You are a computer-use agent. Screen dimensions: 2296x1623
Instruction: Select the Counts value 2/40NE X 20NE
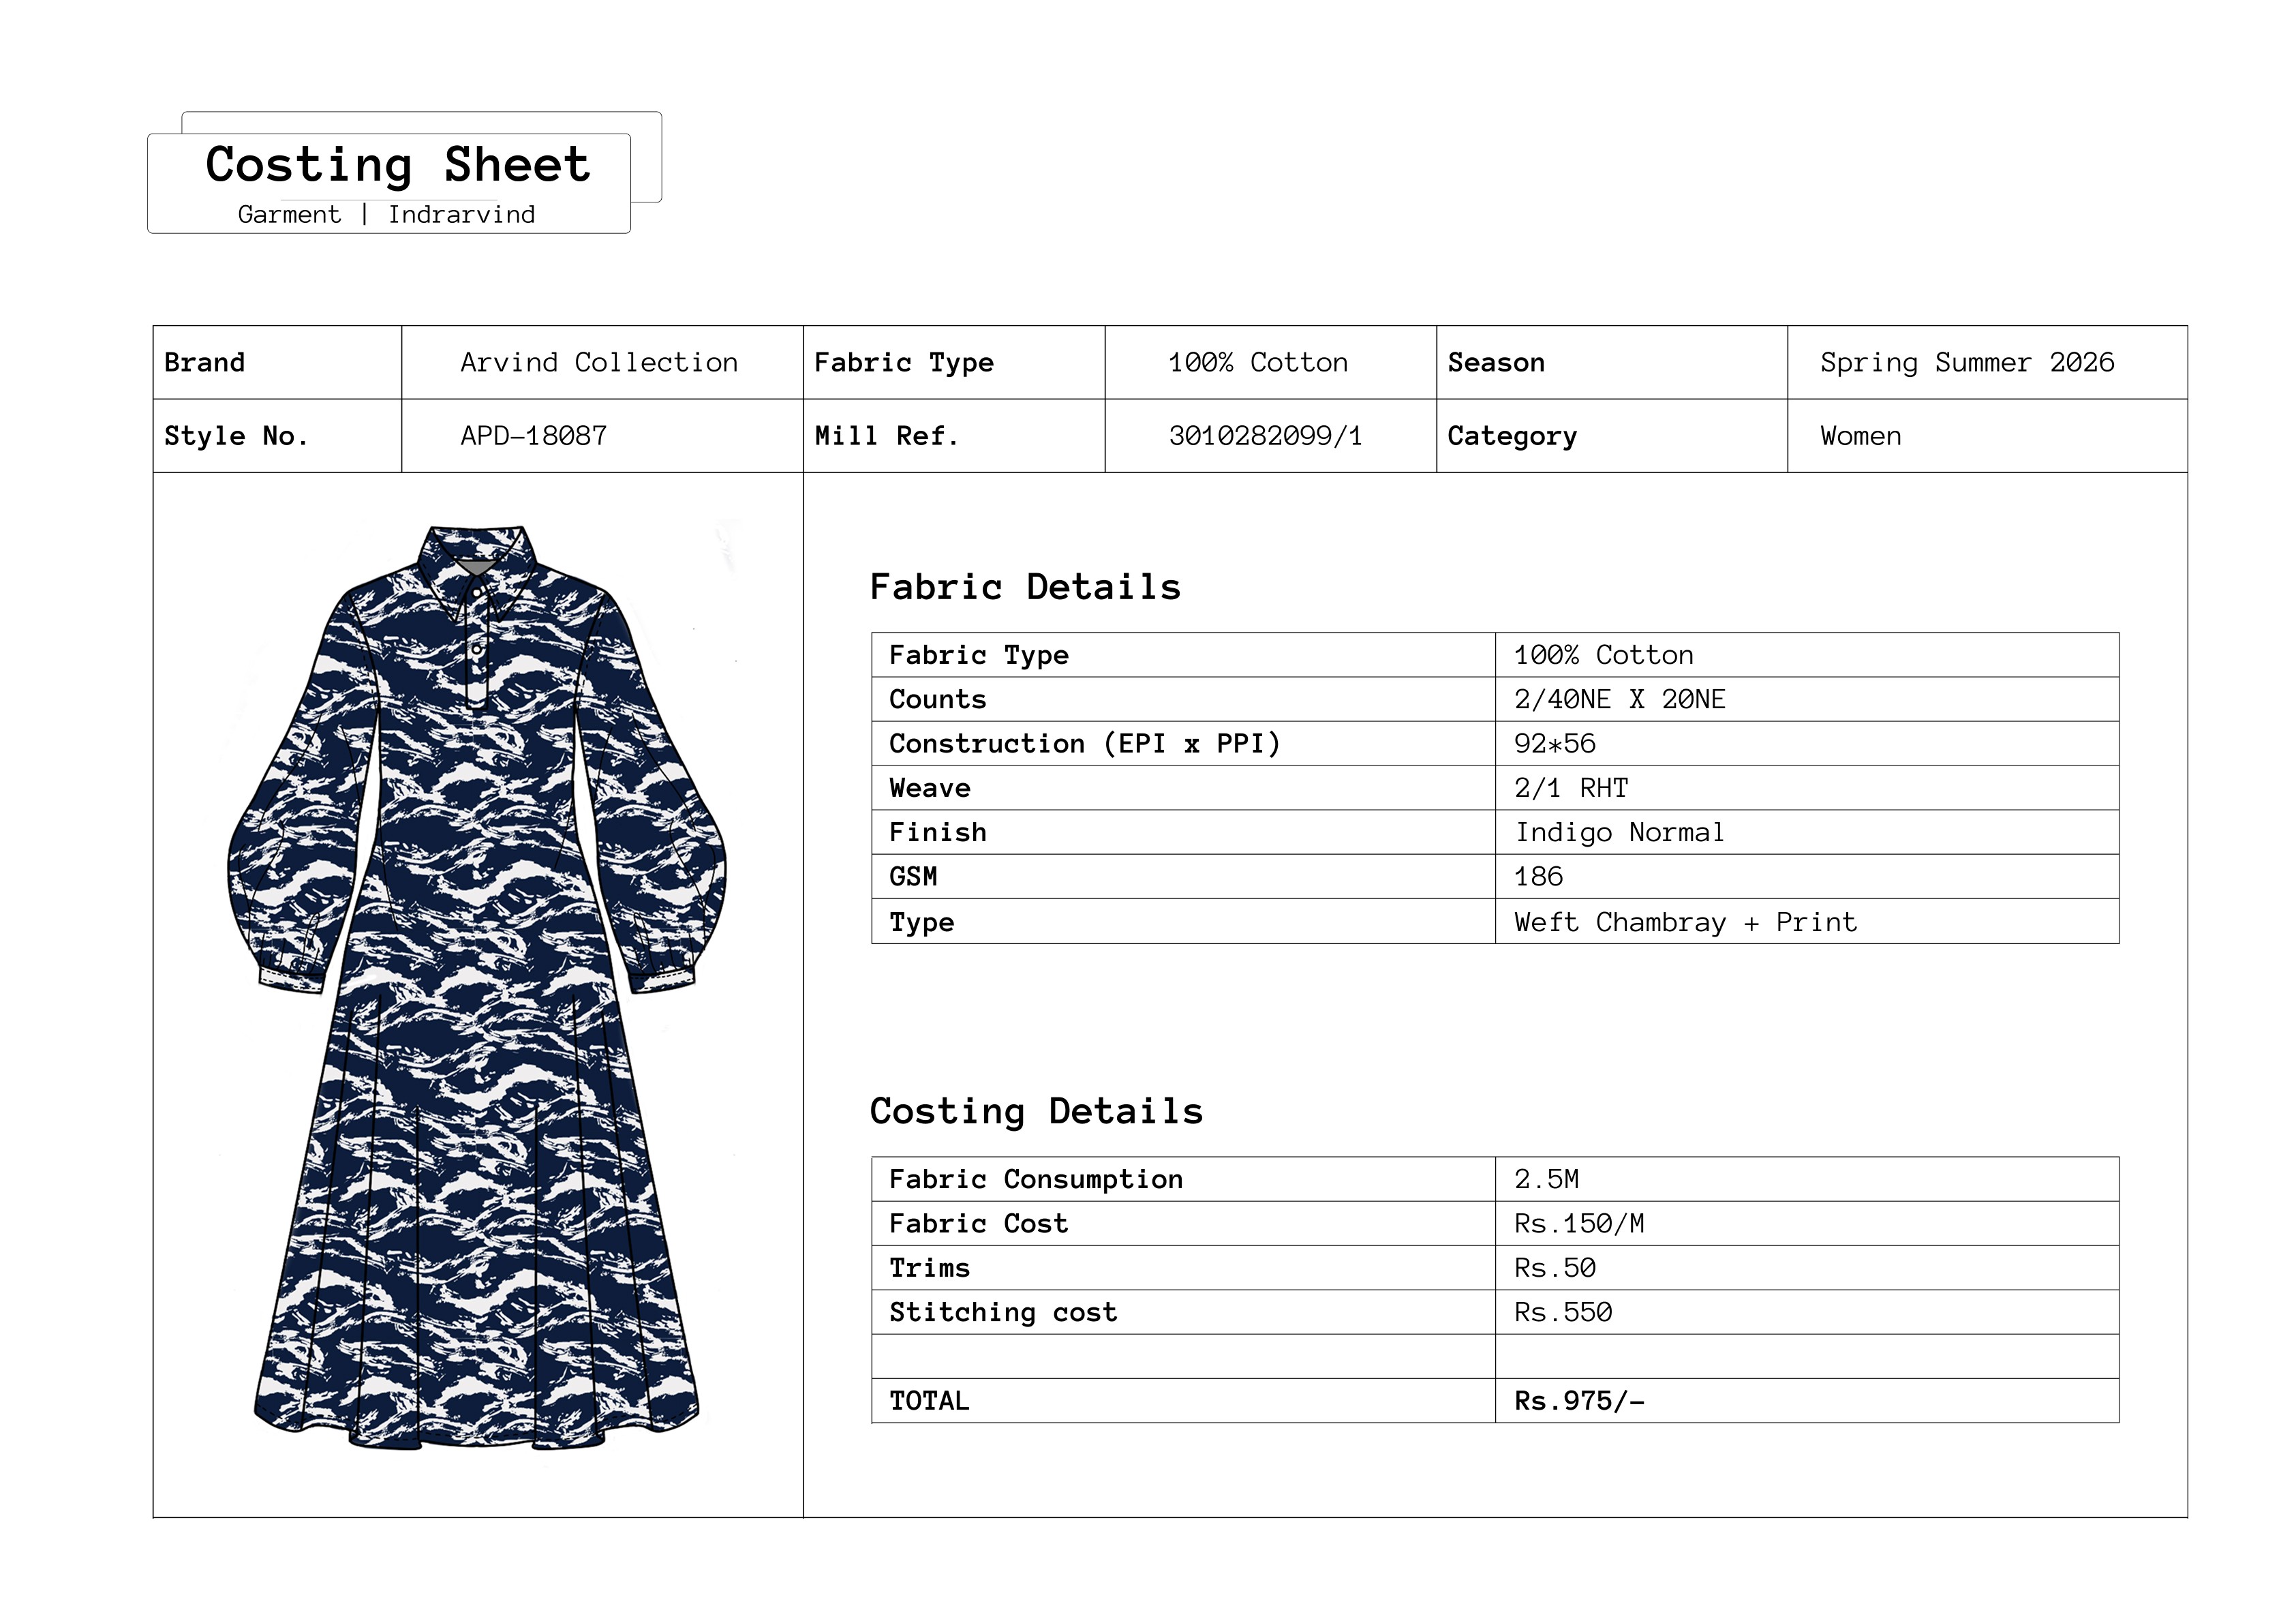pyautogui.click(x=1619, y=700)
